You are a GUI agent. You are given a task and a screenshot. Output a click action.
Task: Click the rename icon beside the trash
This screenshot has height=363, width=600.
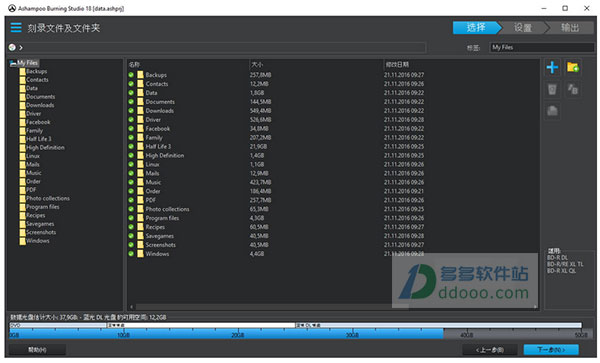pos(573,90)
